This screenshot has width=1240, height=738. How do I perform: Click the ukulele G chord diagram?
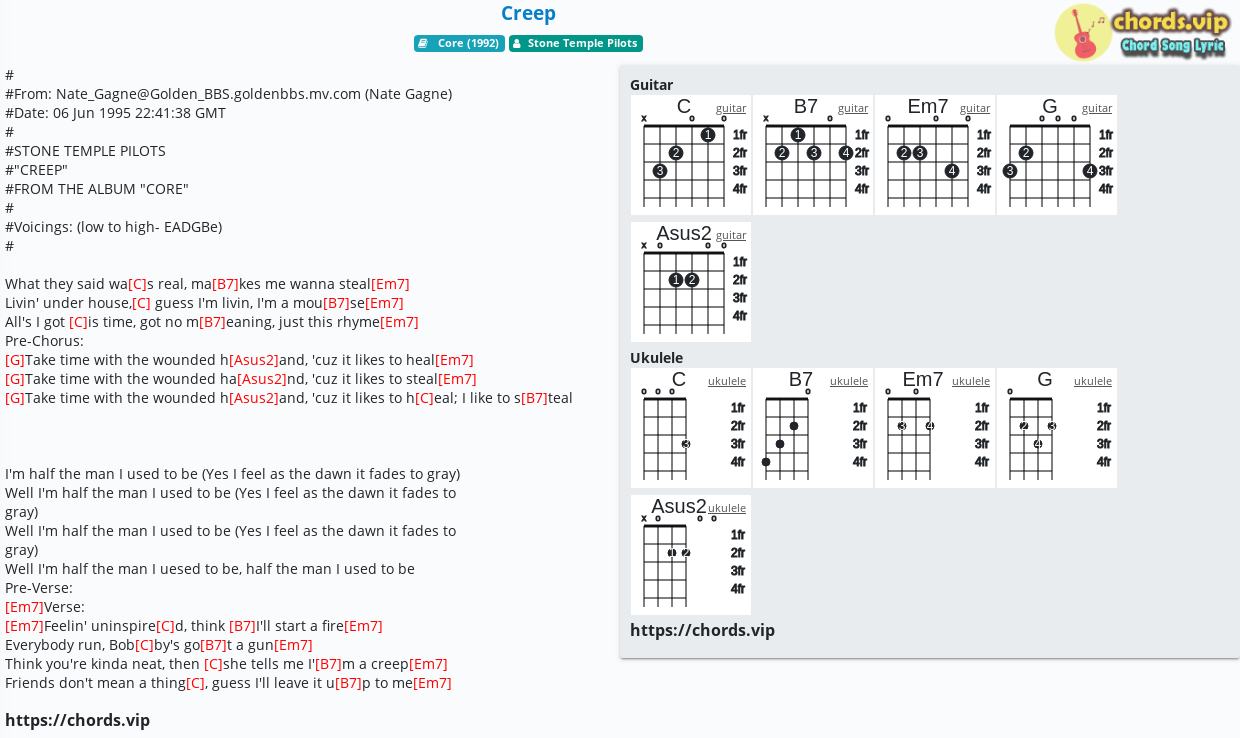click(x=1057, y=428)
